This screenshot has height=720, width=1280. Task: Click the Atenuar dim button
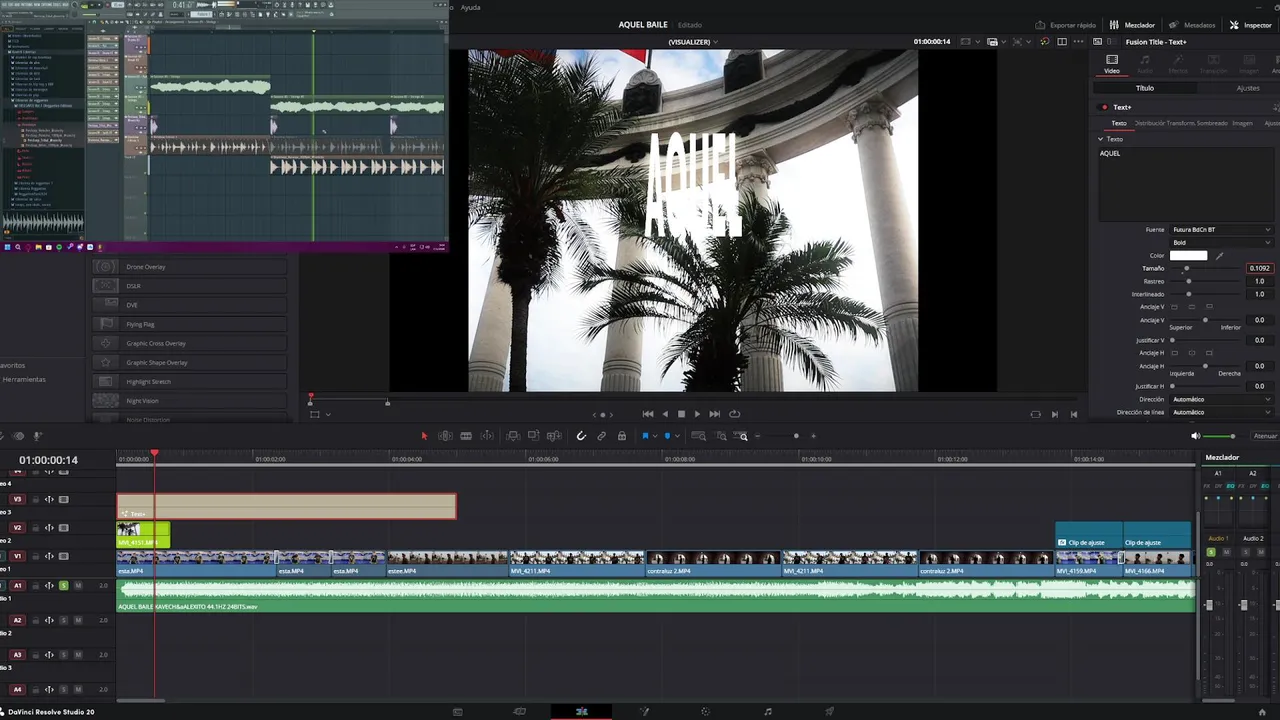1265,436
